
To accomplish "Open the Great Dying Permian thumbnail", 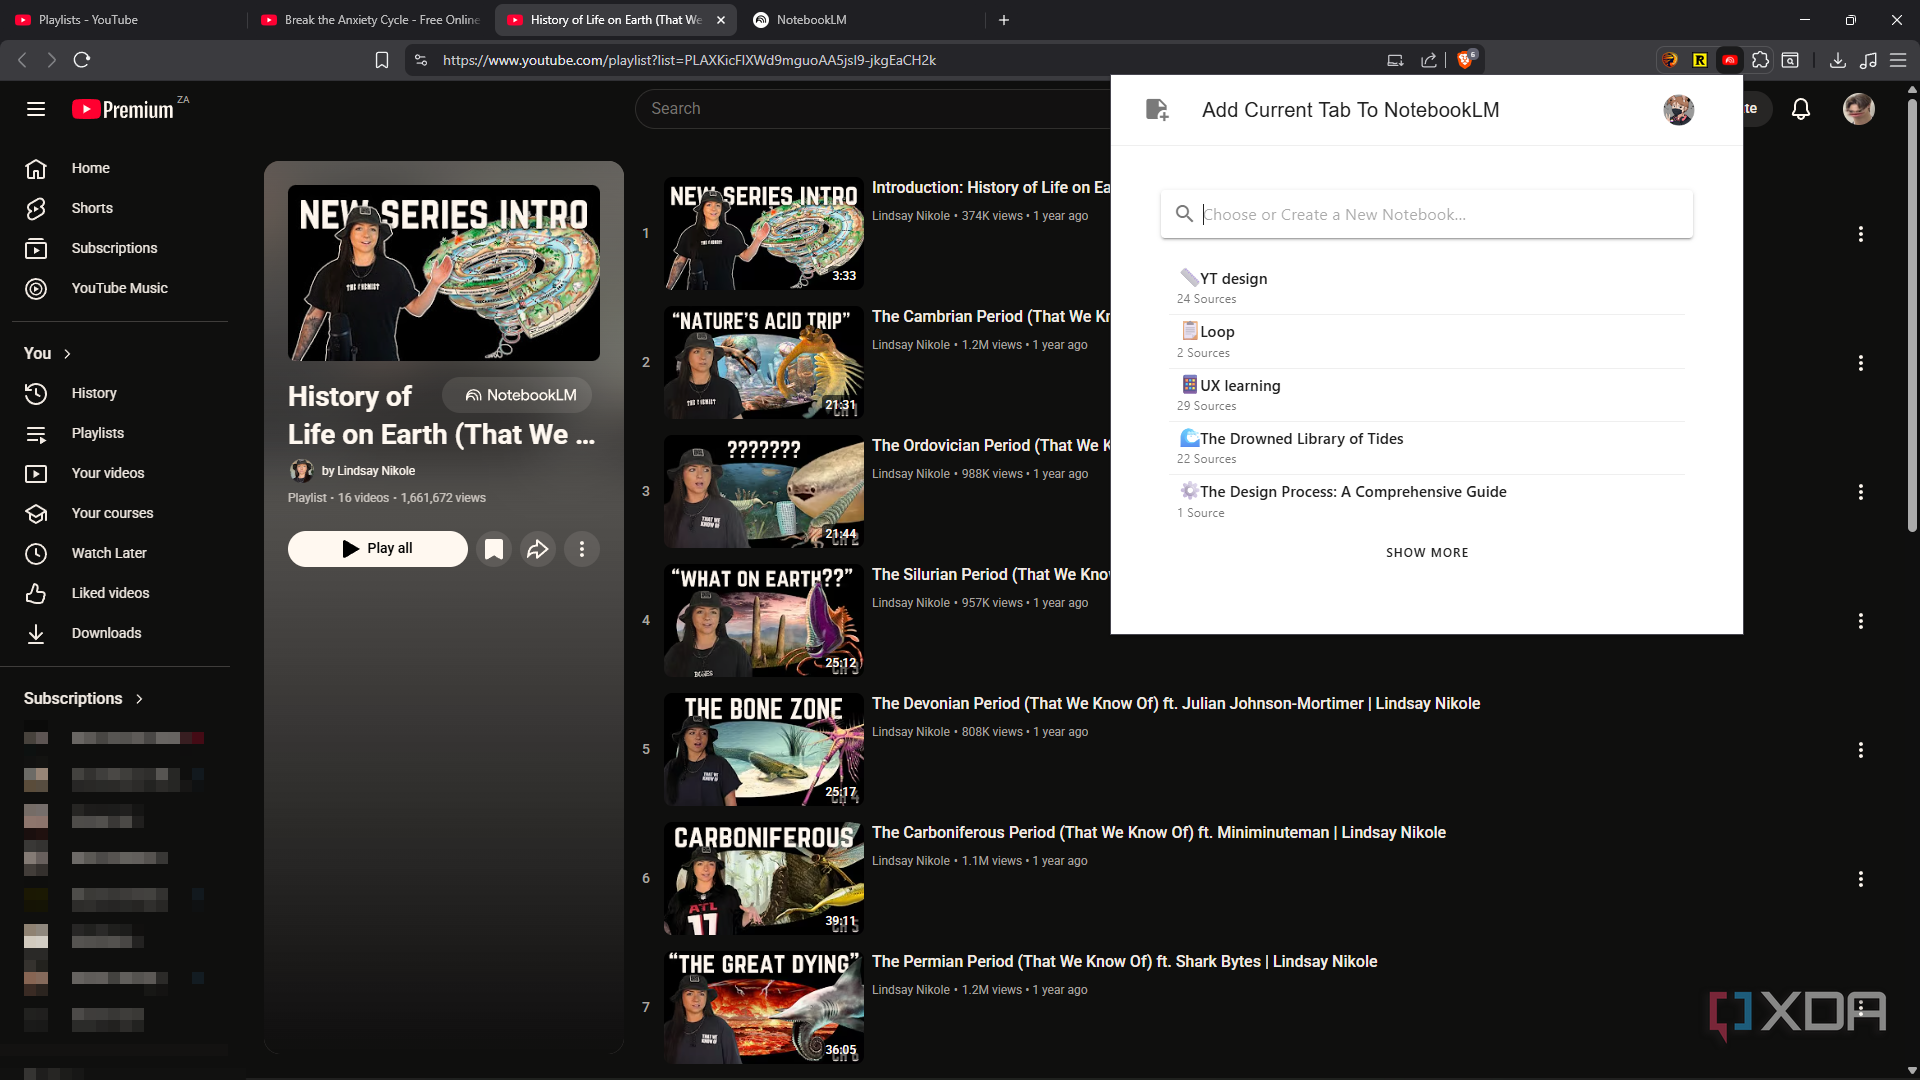I will [x=764, y=1007].
